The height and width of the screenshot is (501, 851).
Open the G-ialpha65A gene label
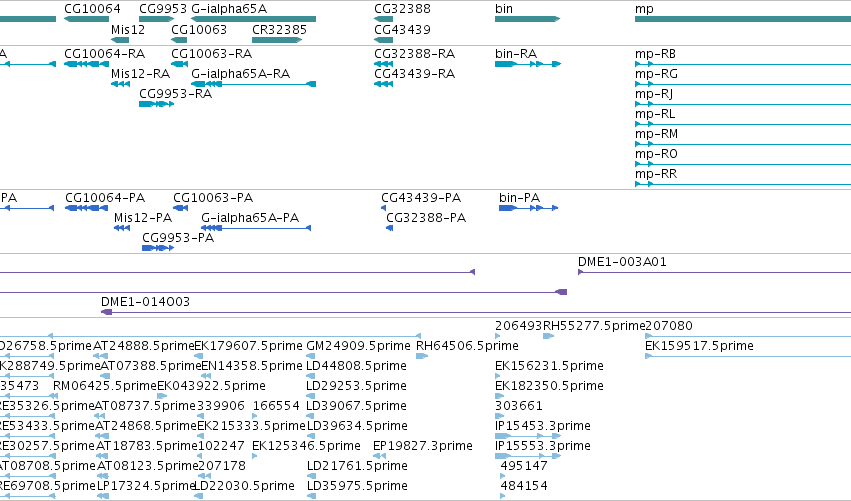[229, 9]
